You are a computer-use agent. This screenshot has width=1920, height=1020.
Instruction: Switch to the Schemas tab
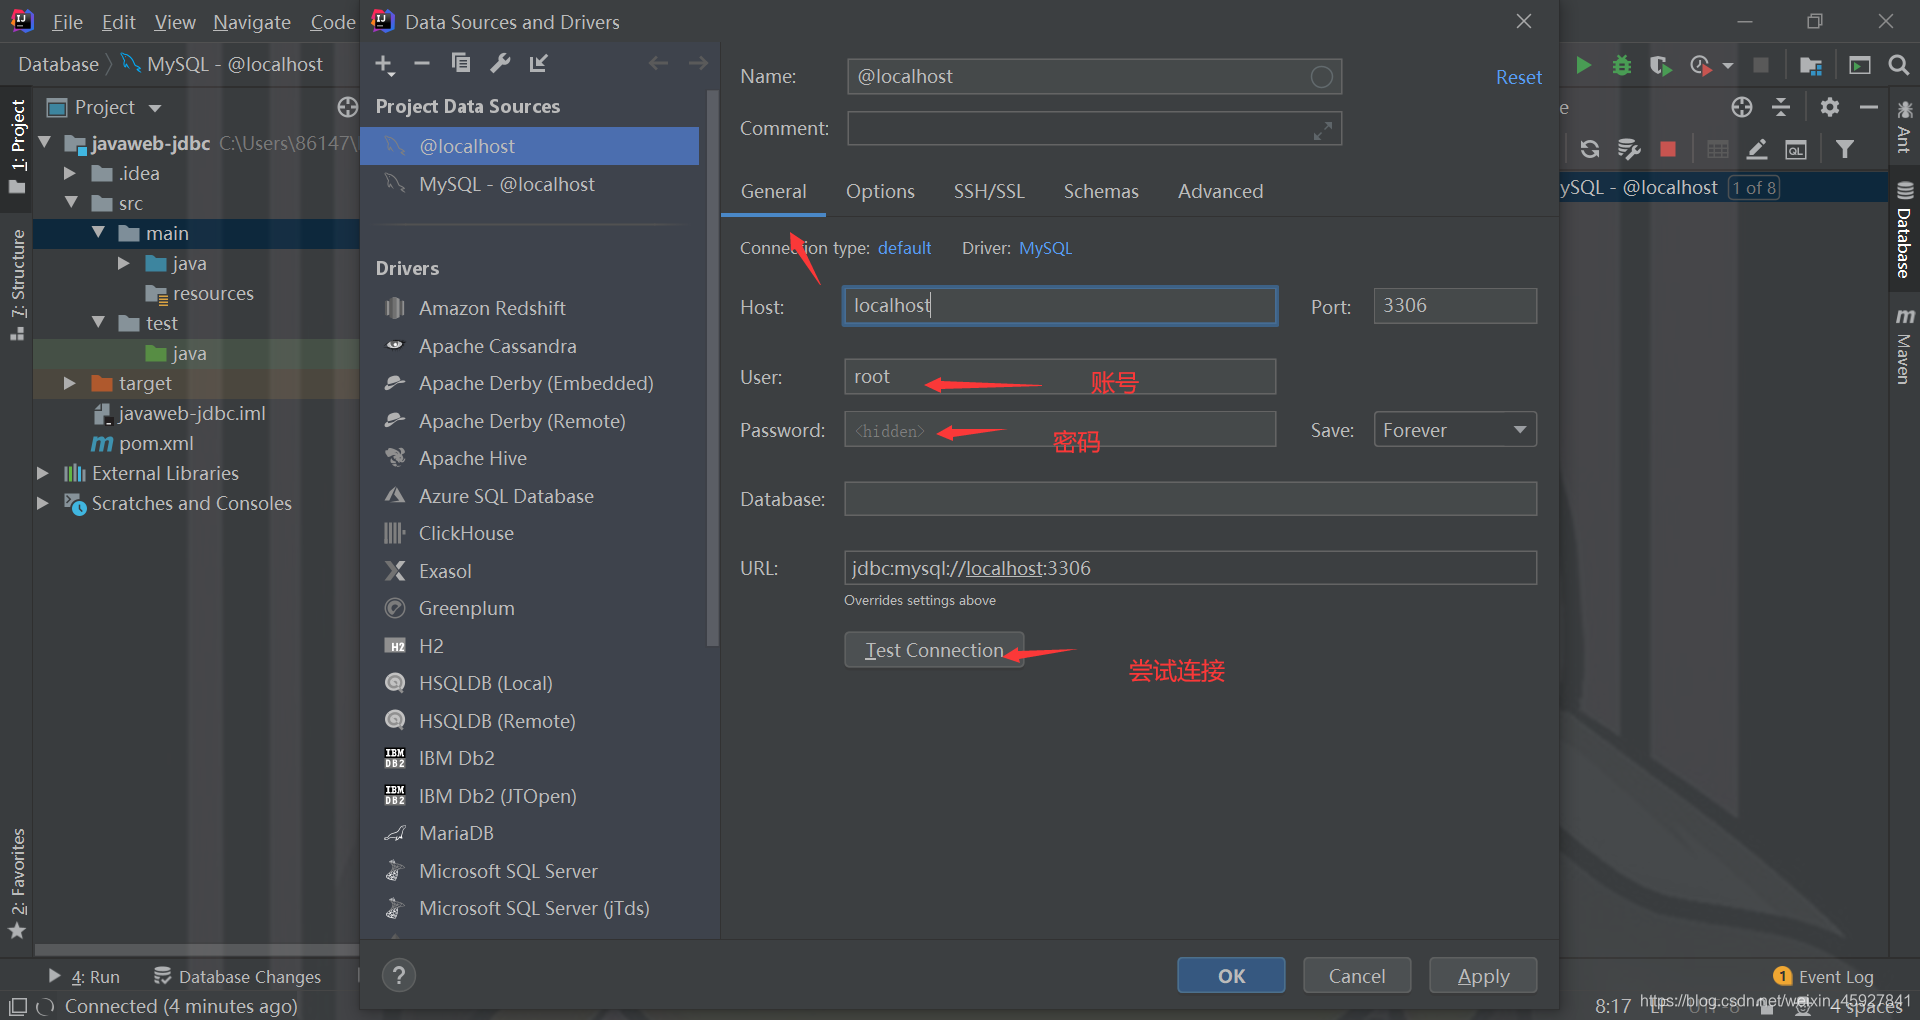pyautogui.click(x=1101, y=191)
